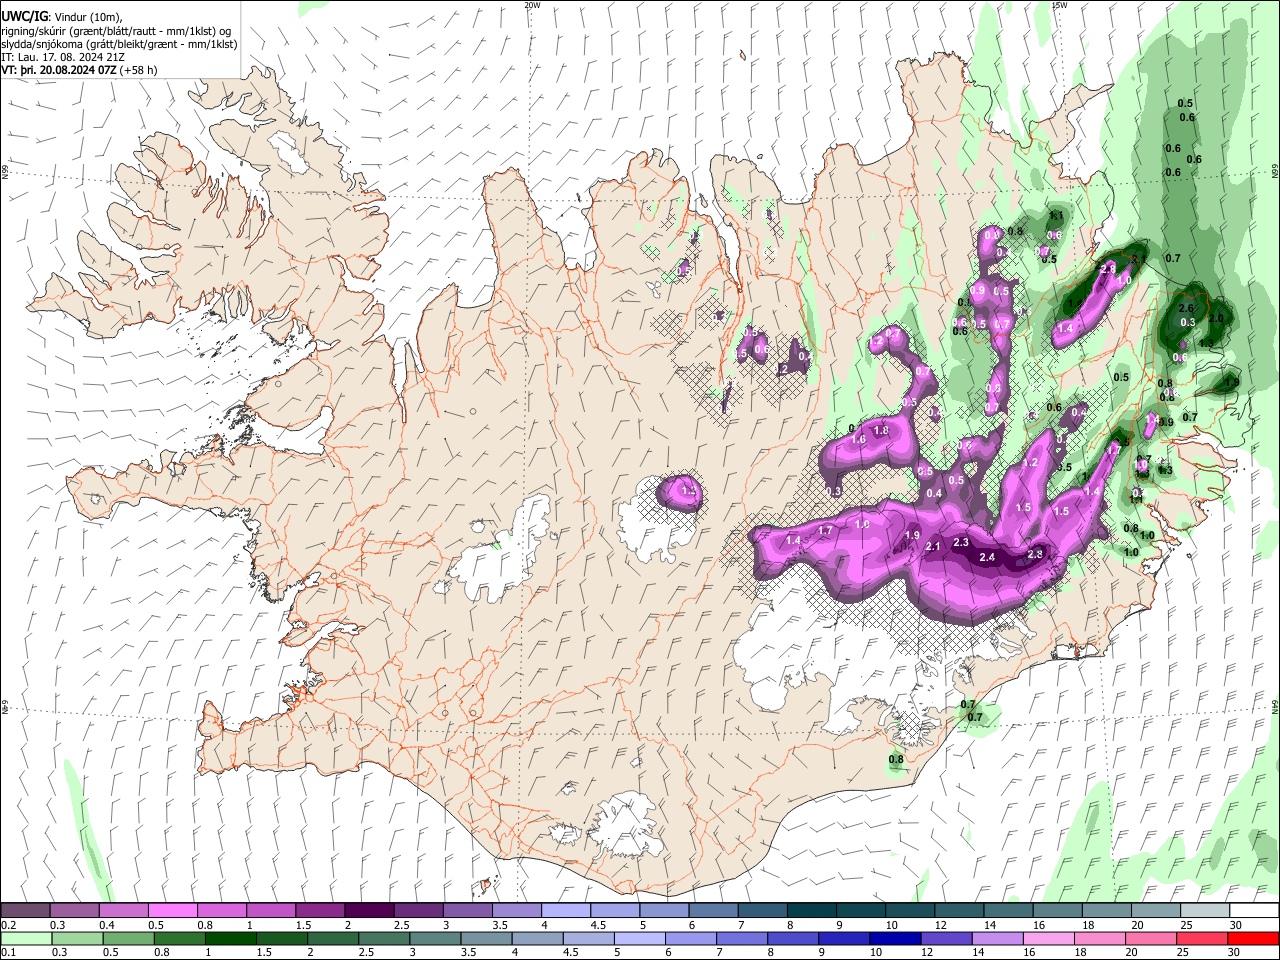Click the small purple snow patch on the central glacier

pyautogui.click(x=679, y=491)
